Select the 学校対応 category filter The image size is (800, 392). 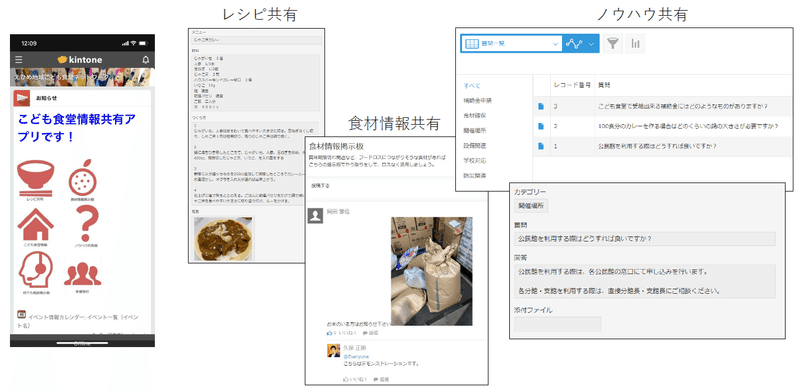point(474,160)
